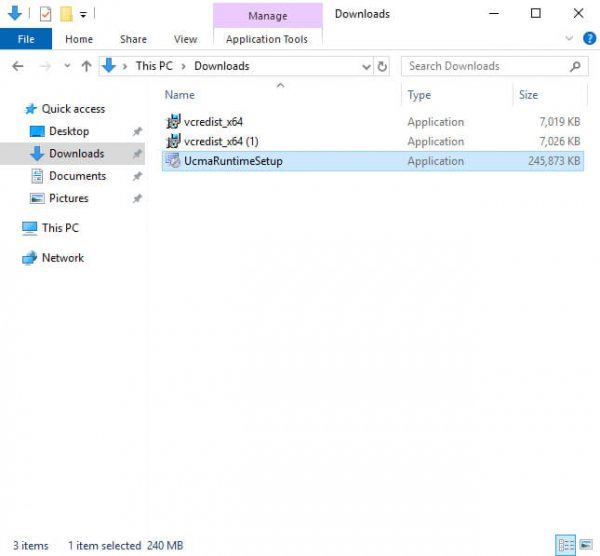Open Help with the question mark icon
Viewport: 600px width, 556px height.
(589, 38)
